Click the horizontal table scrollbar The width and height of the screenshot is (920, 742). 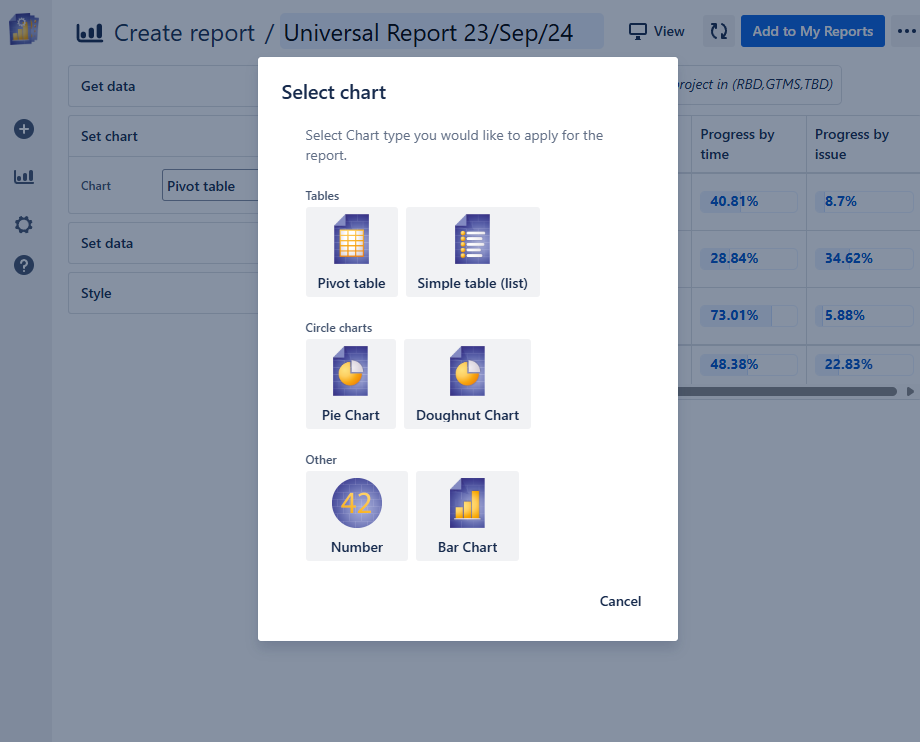click(787, 391)
